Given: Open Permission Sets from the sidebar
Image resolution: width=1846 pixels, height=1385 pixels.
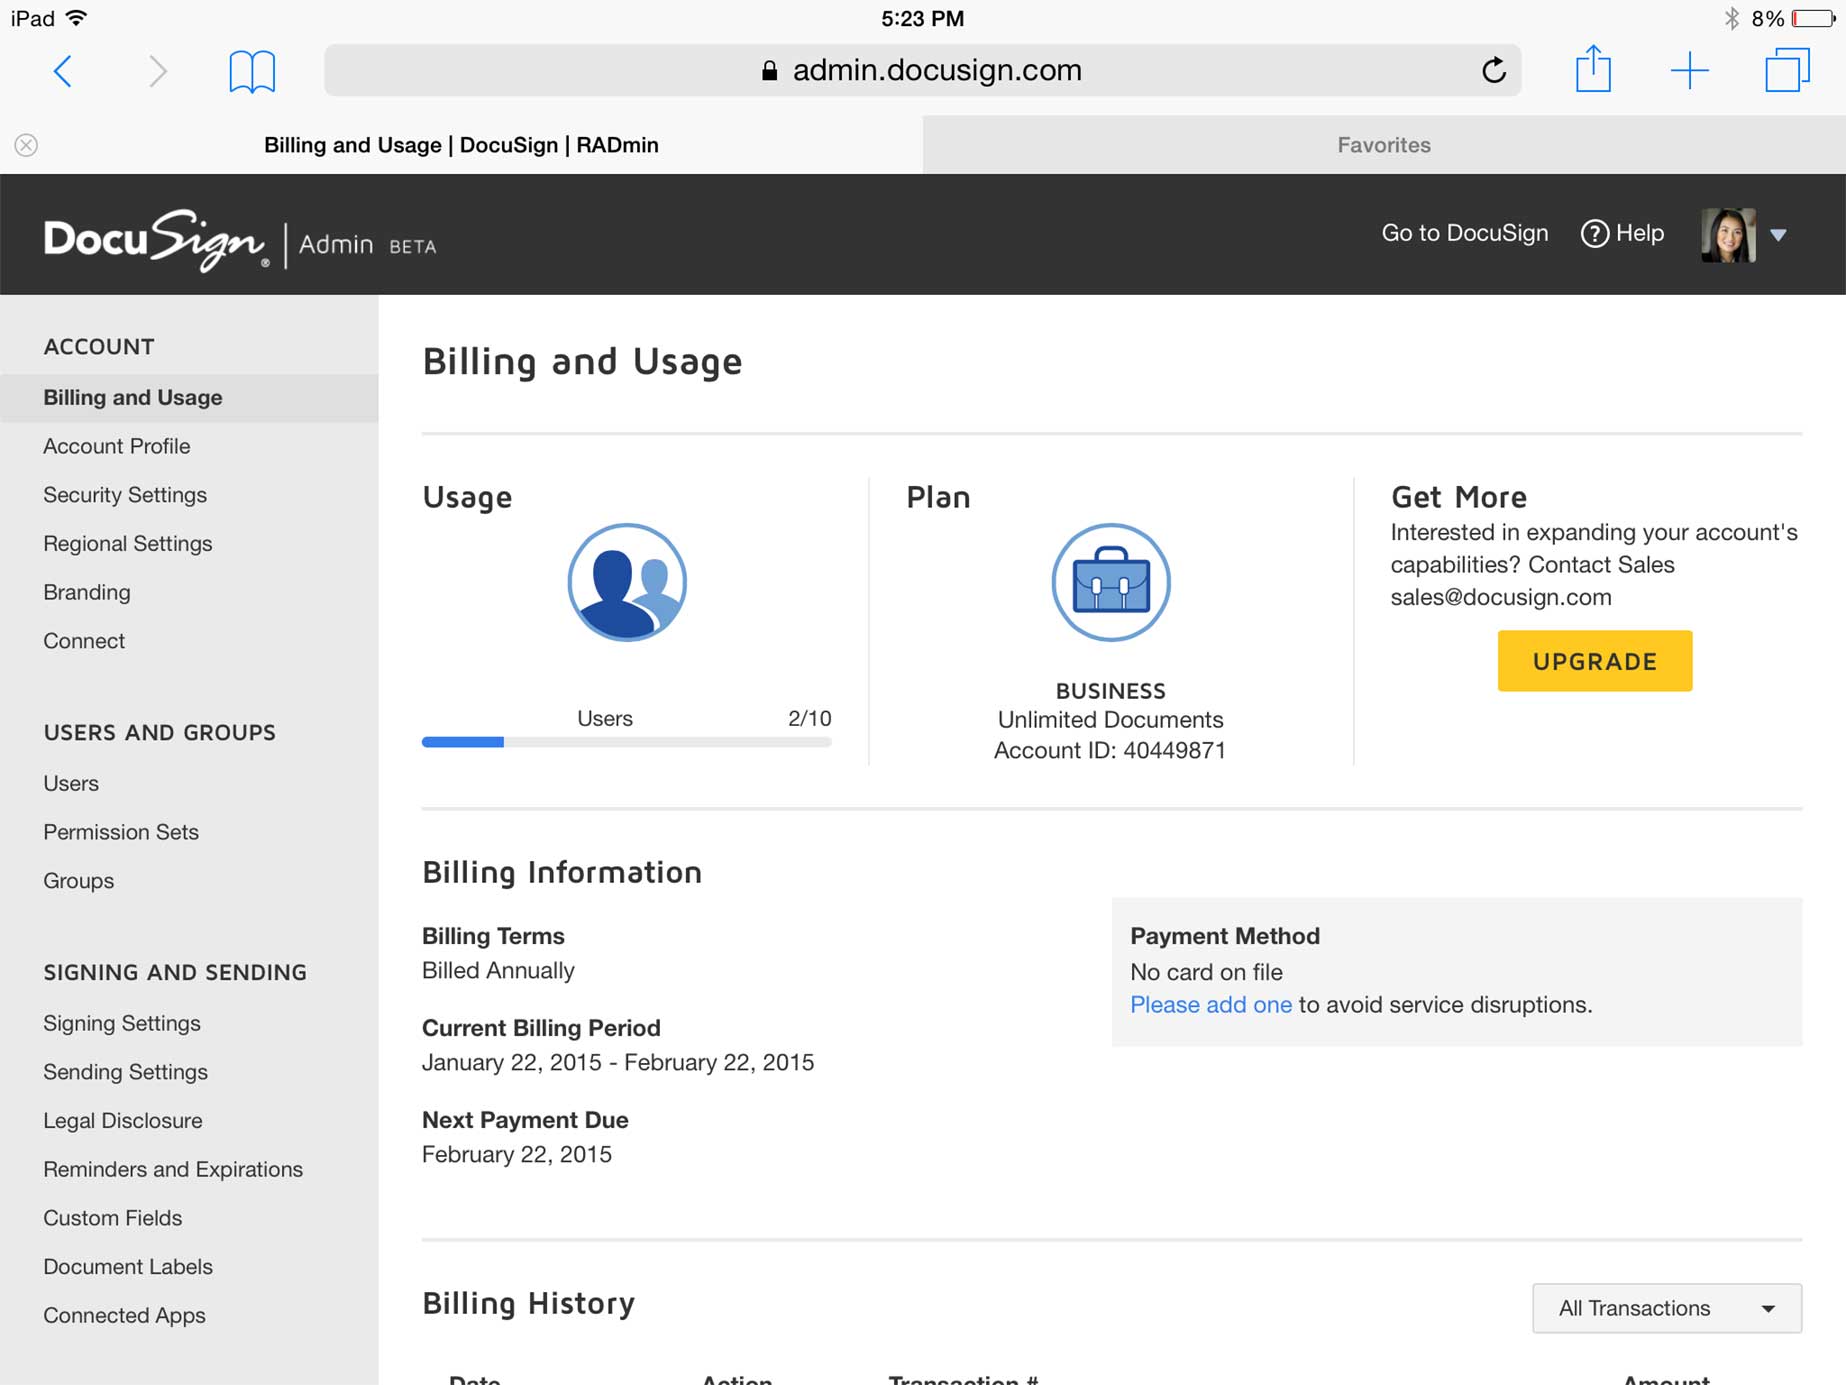Looking at the screenshot, I should pos(120,832).
